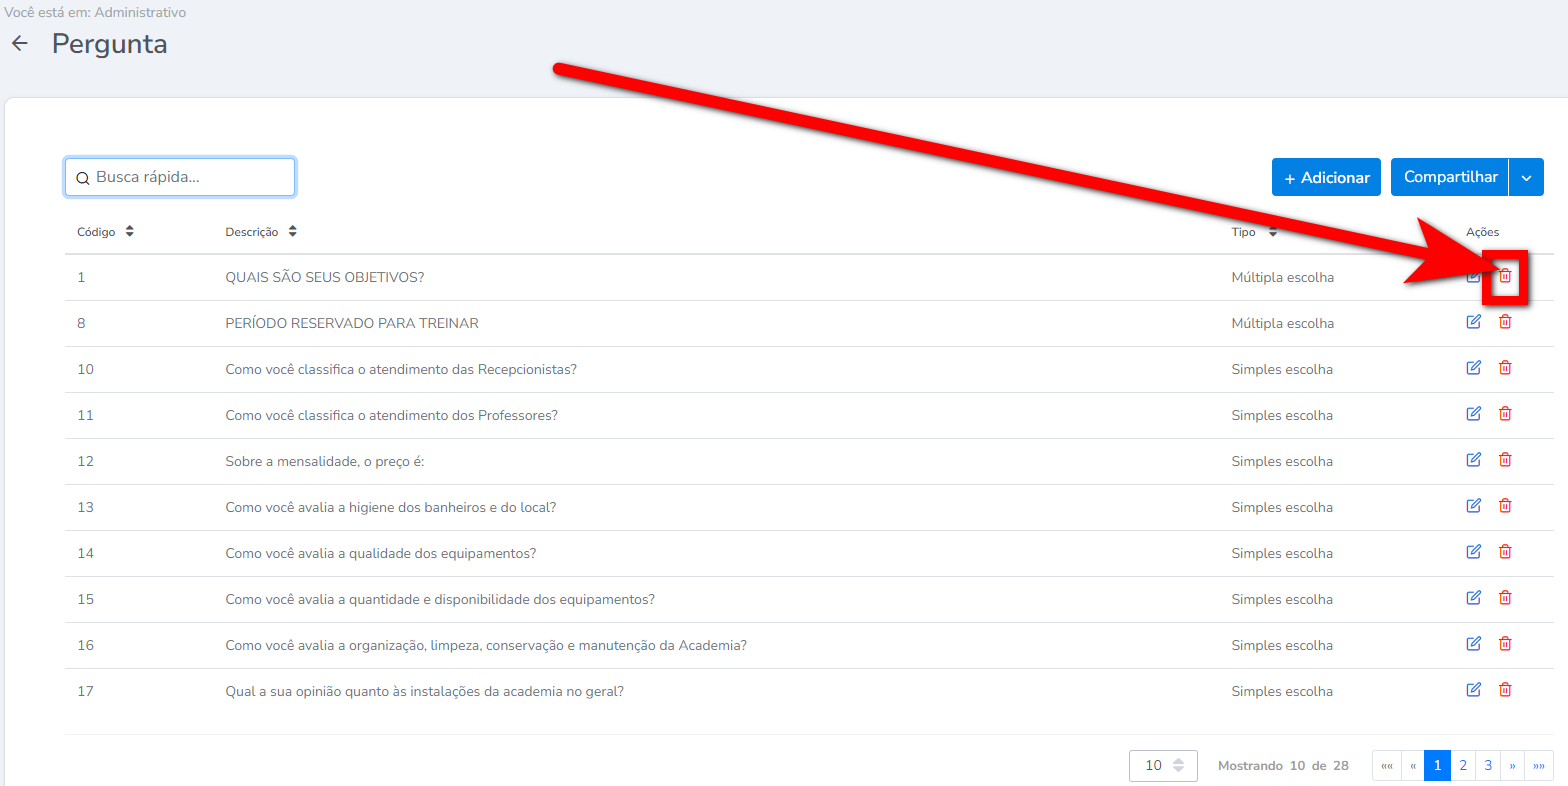The height and width of the screenshot is (786, 1568).
Task: Sort table by Descrição column
Action: 292,232
